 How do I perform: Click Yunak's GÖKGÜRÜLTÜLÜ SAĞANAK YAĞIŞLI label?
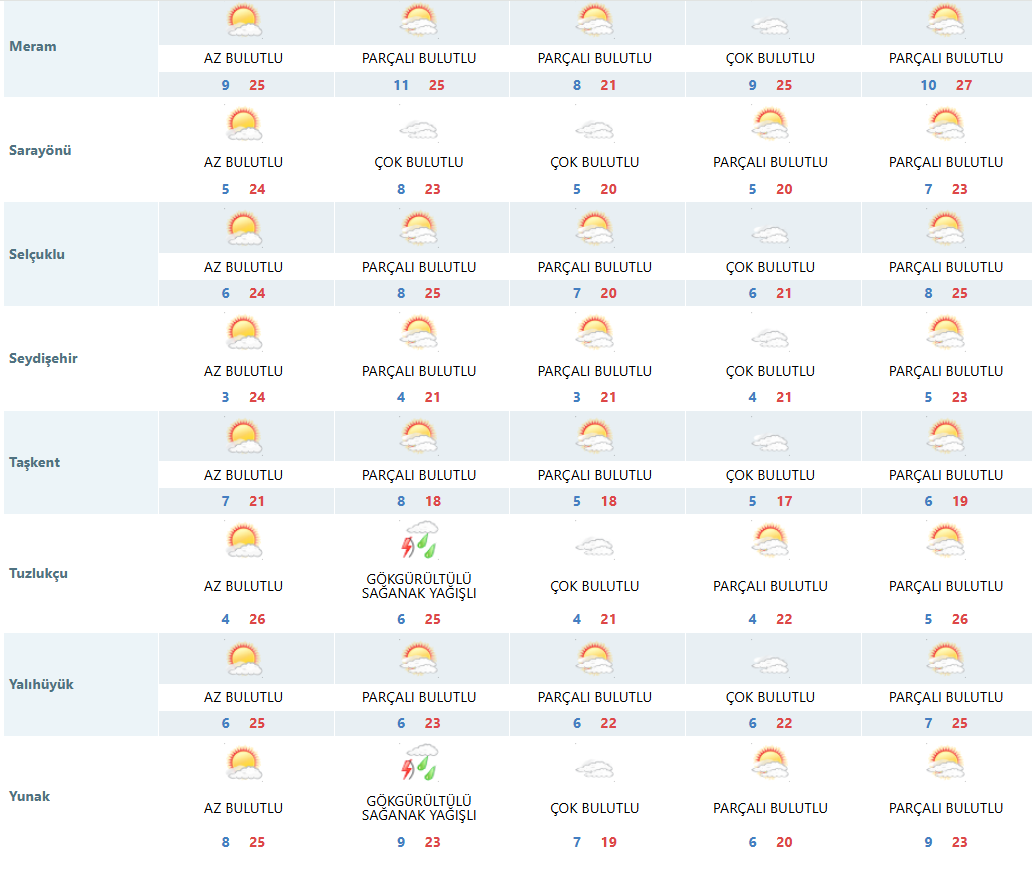pyautogui.click(x=419, y=808)
